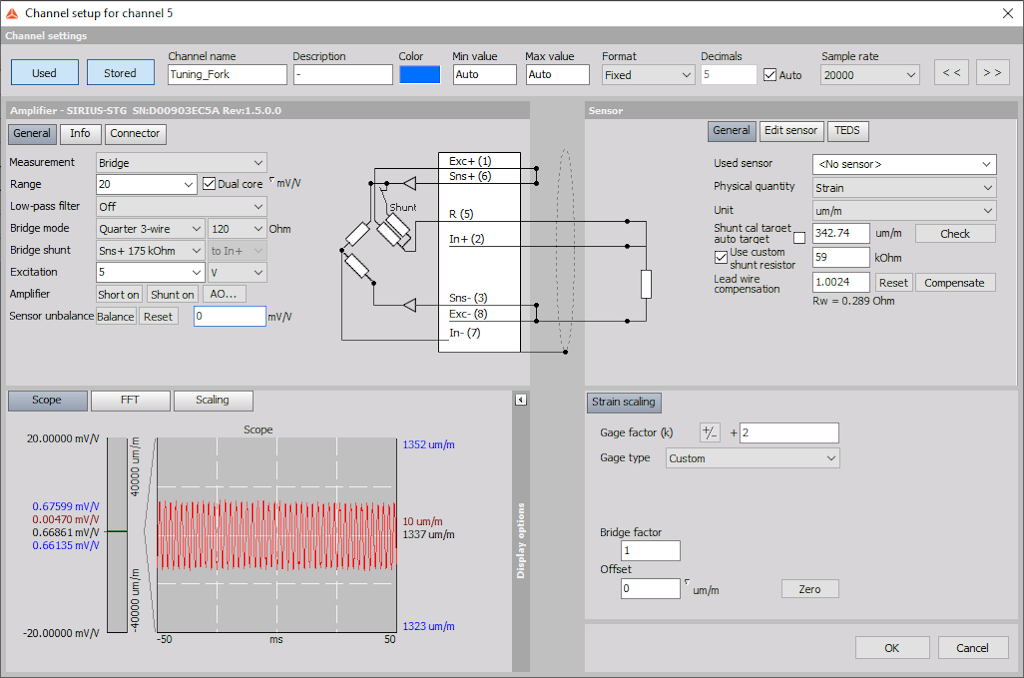Switch to amplifier Info tab

point(80,133)
